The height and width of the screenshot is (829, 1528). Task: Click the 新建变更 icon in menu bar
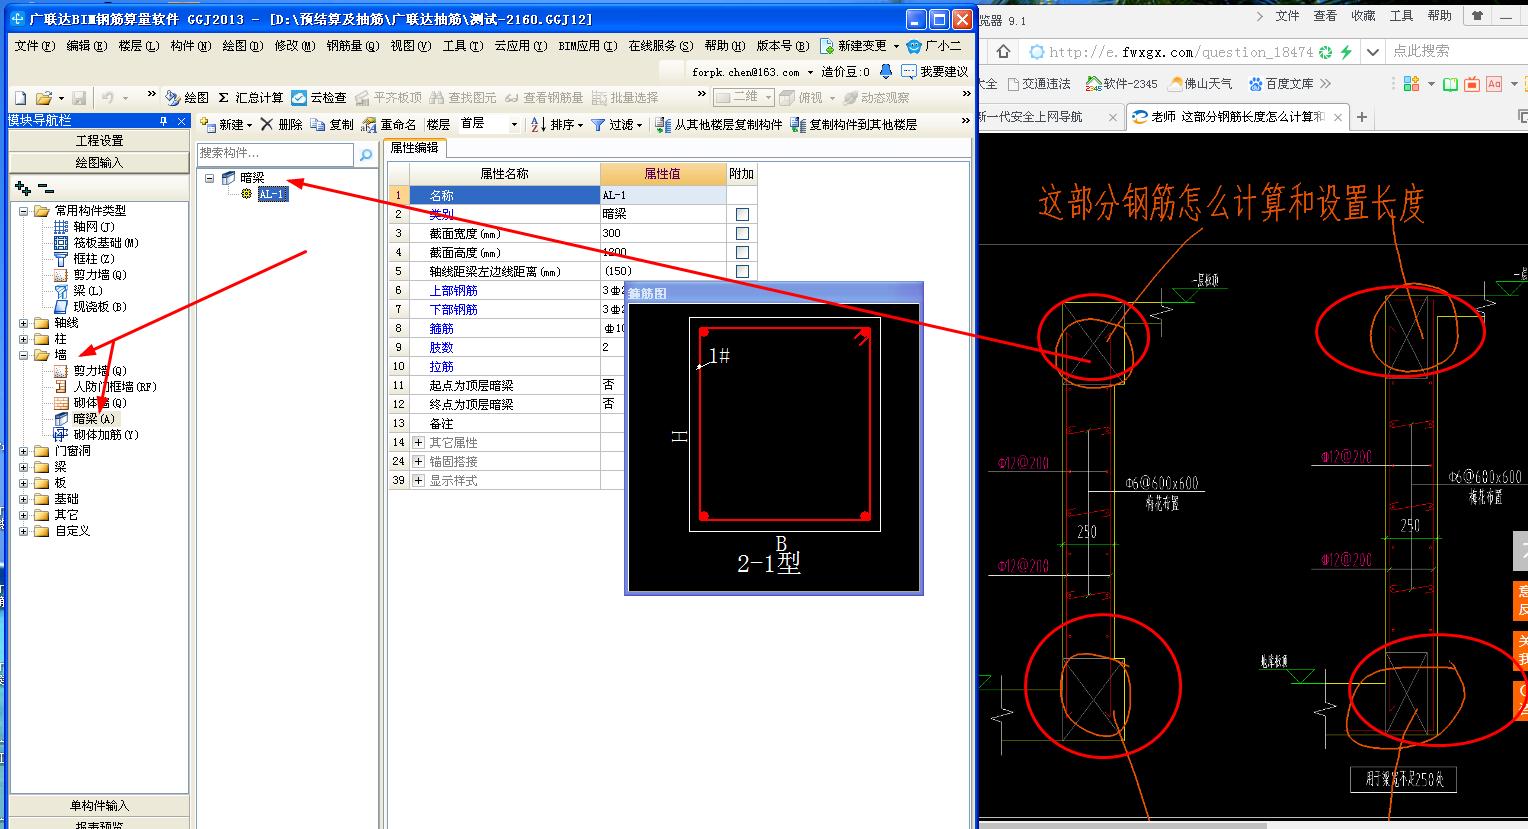tap(827, 45)
